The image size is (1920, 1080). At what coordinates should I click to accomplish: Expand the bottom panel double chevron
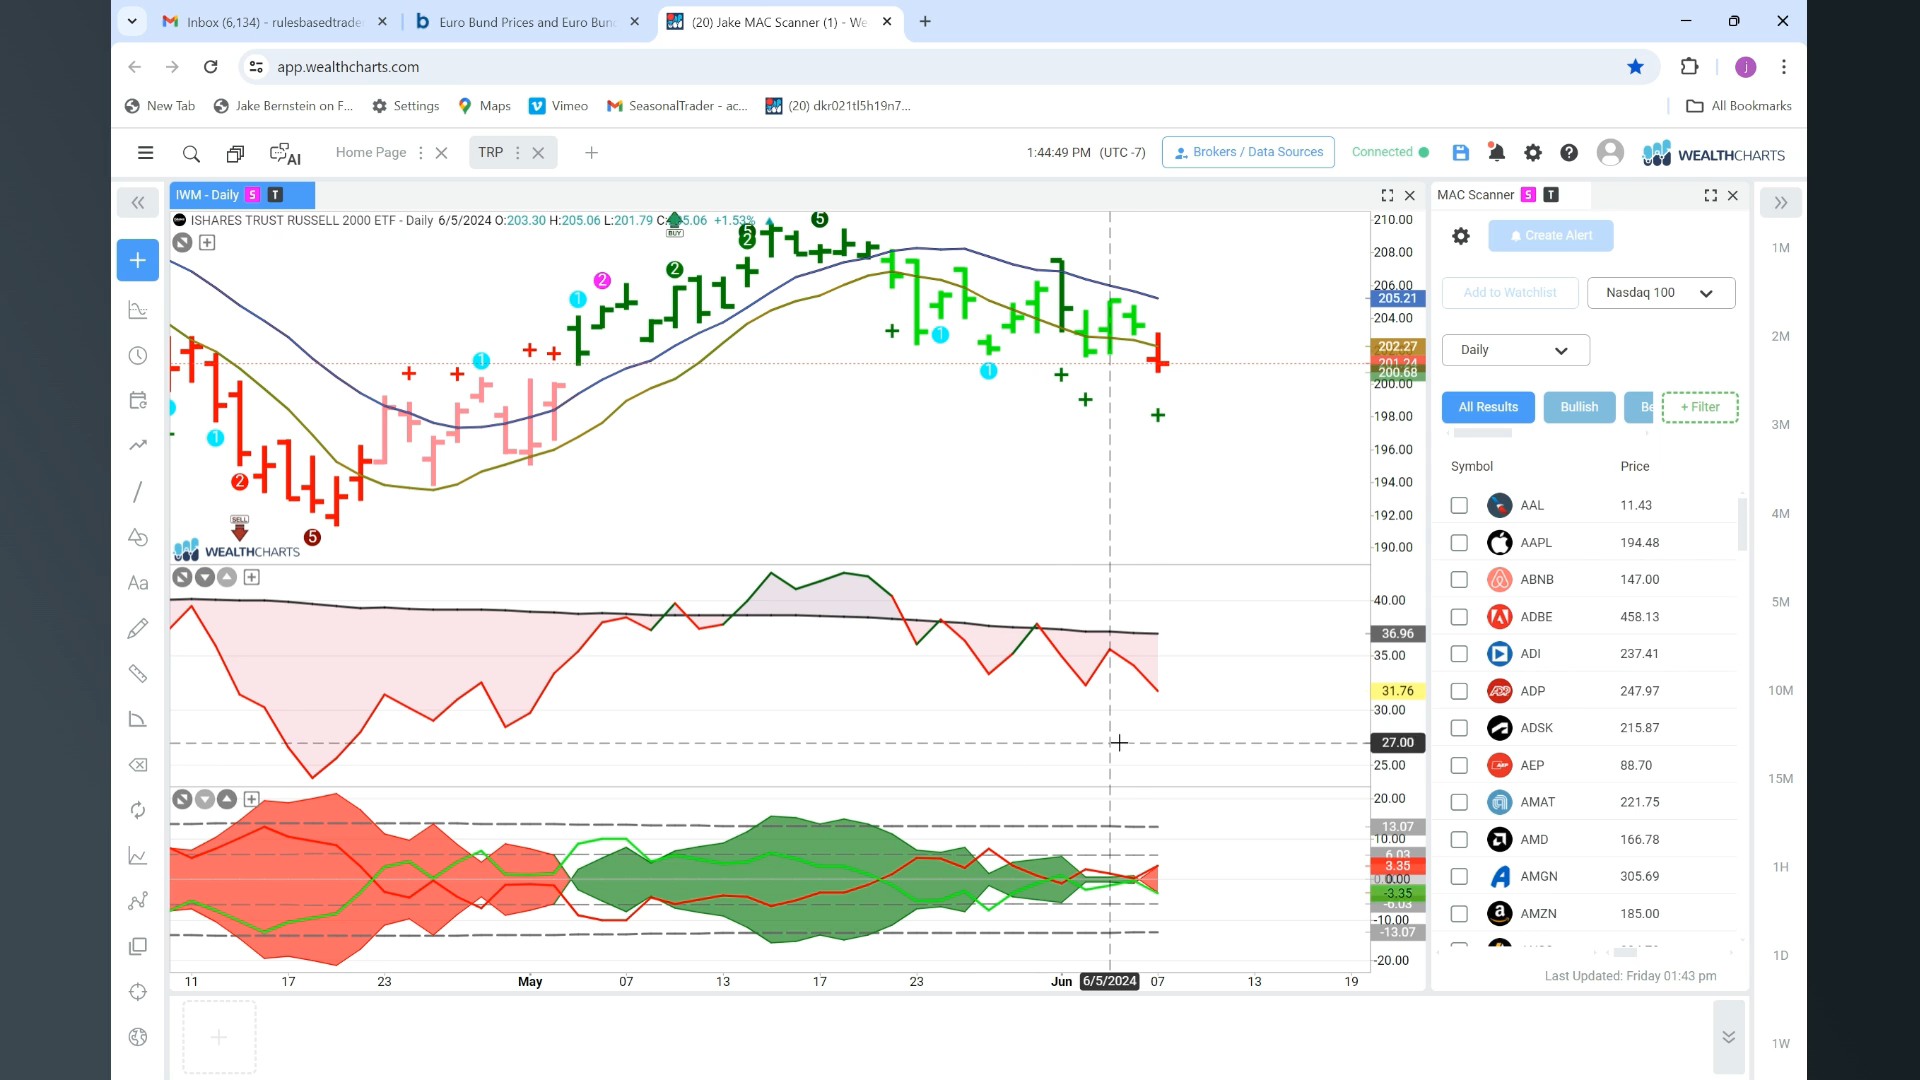coord(1728,1037)
